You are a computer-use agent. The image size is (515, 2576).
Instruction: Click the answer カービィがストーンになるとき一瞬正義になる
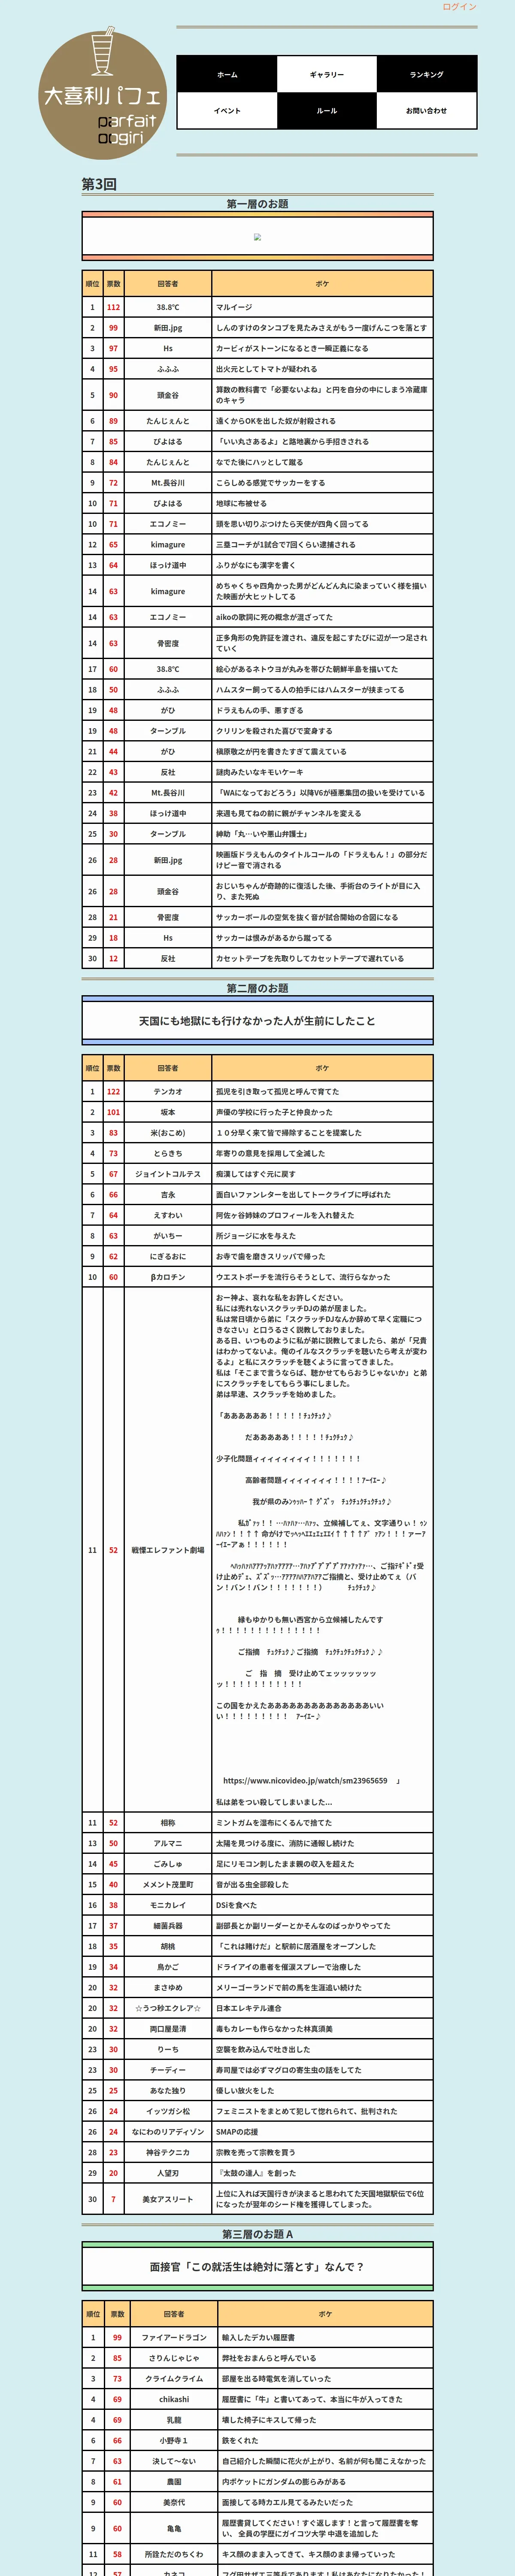coord(292,348)
